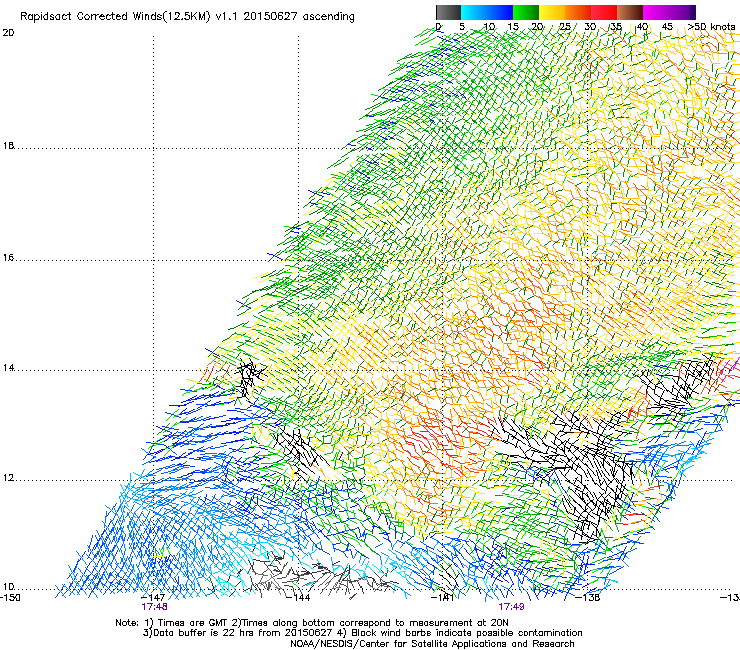Click the longitude label '-144' on the bottom axis

coord(298,598)
